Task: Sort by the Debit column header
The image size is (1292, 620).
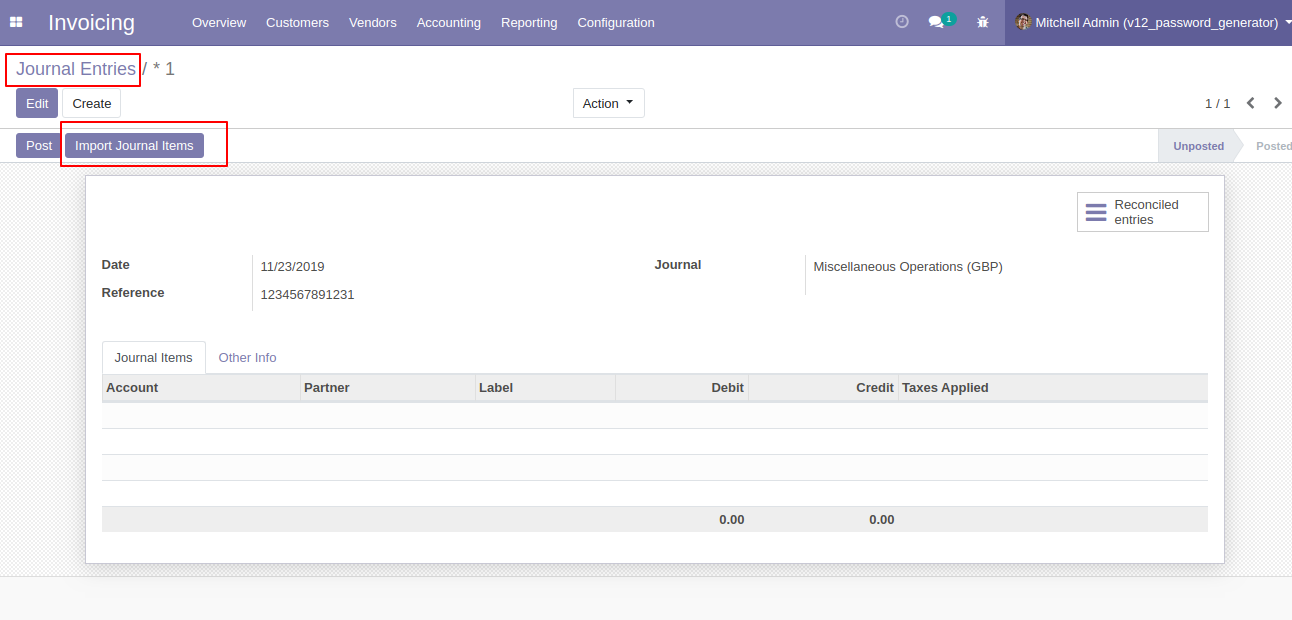Action: 682,388
